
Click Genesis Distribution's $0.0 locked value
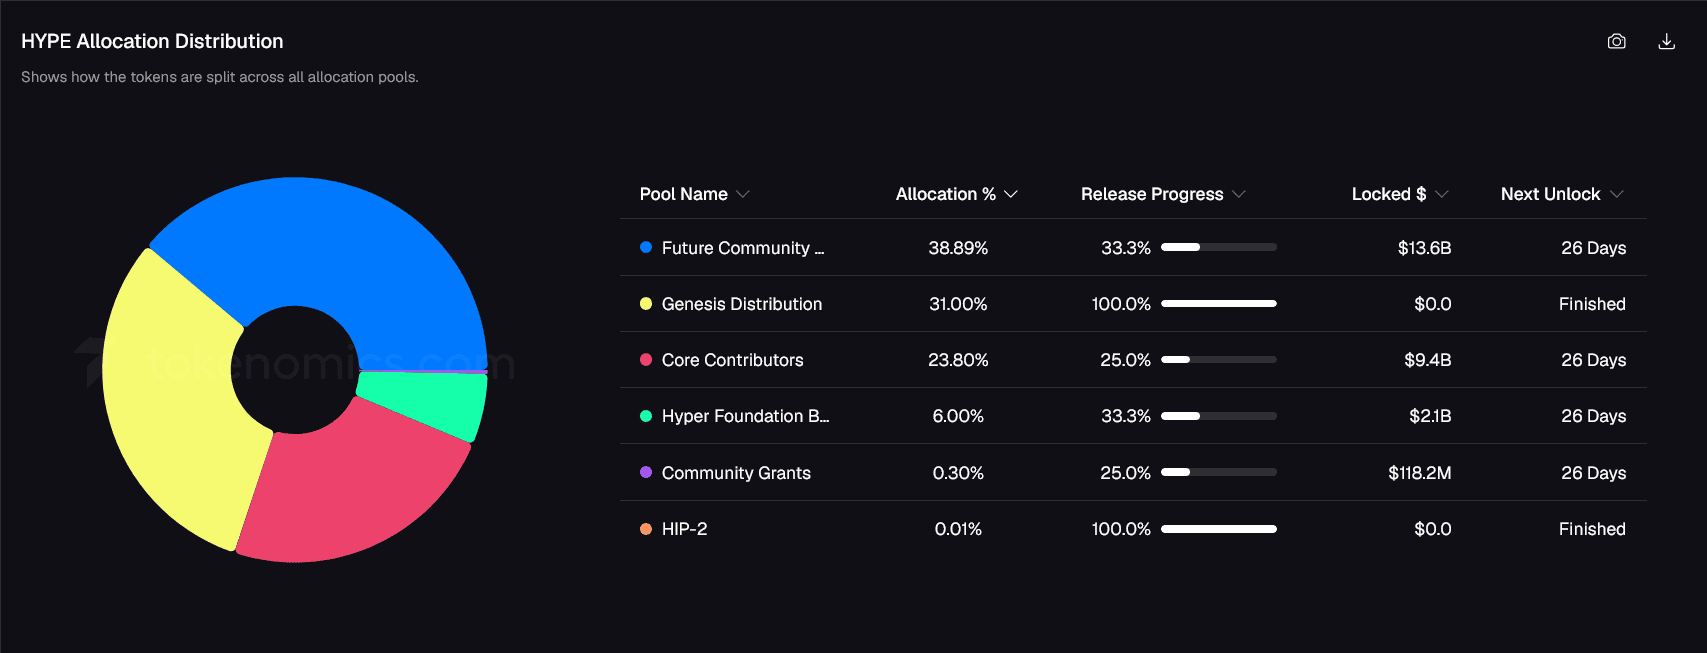coord(1433,304)
